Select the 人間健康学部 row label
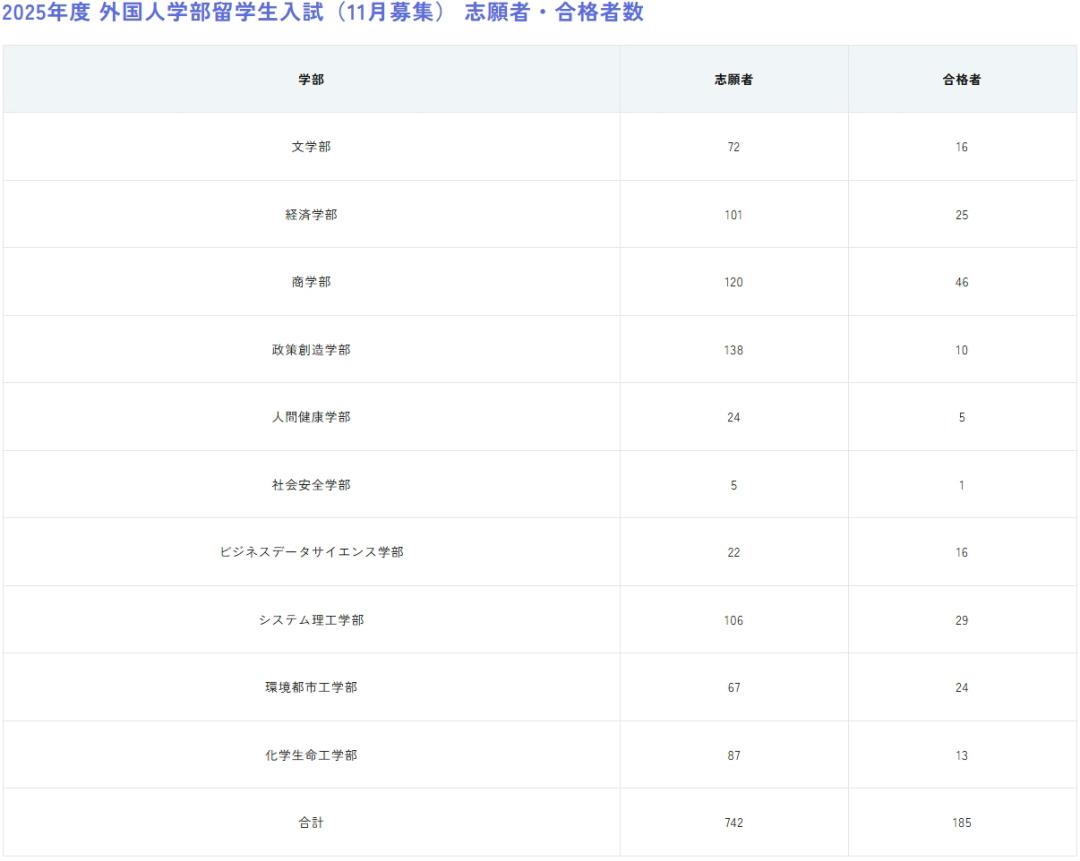Image resolution: width=1080 pixels, height=861 pixels. 311,417
